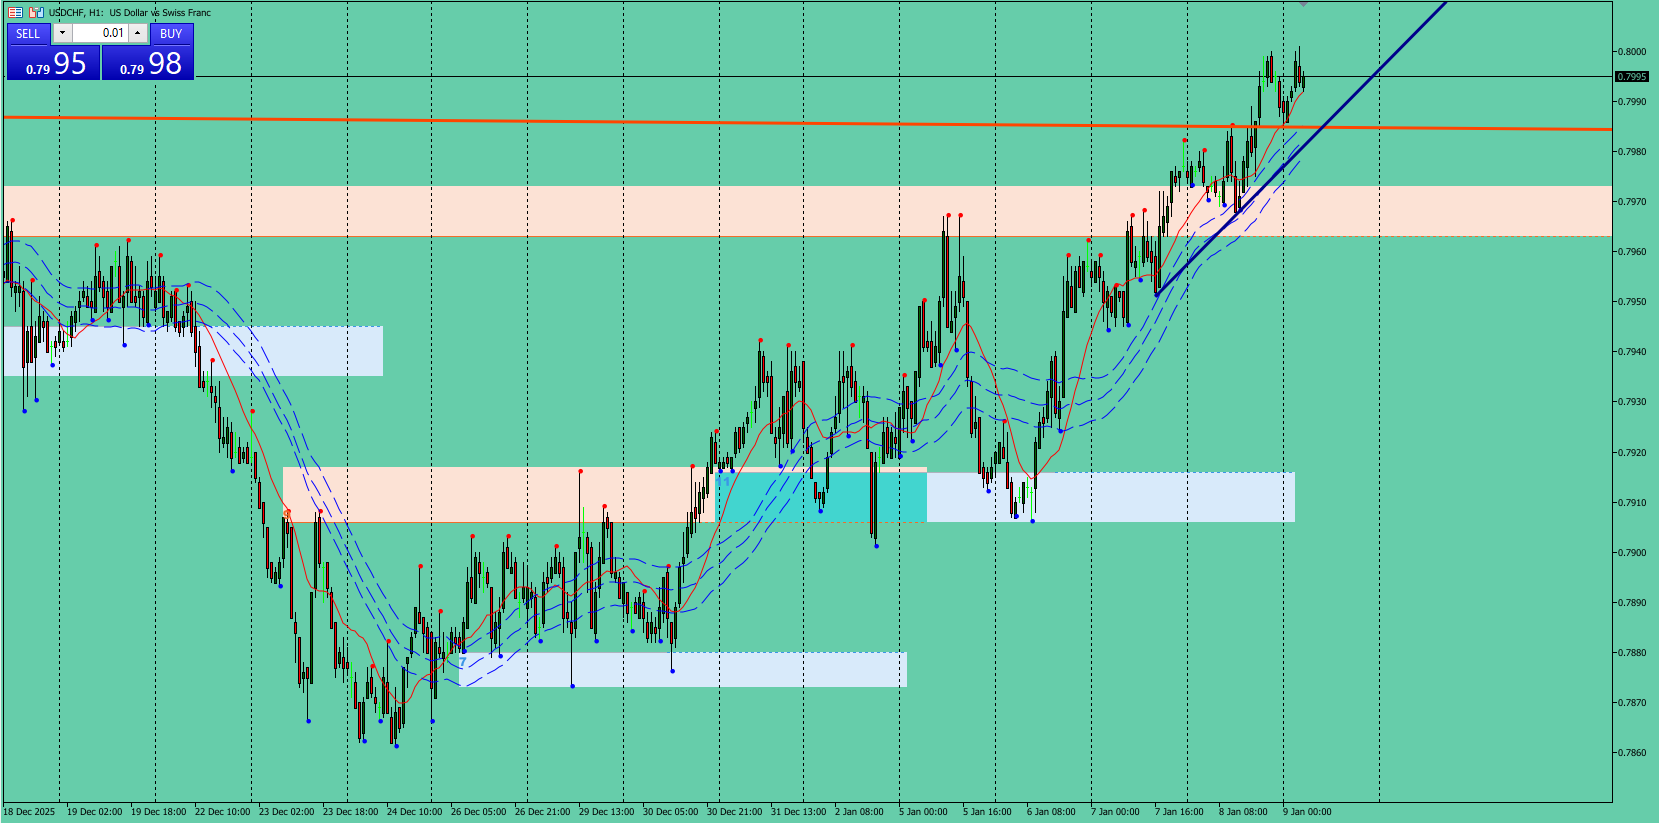The image size is (1659, 823).
Task: Click the '9 Jan 00:00' time scale label
Action: tap(1307, 812)
